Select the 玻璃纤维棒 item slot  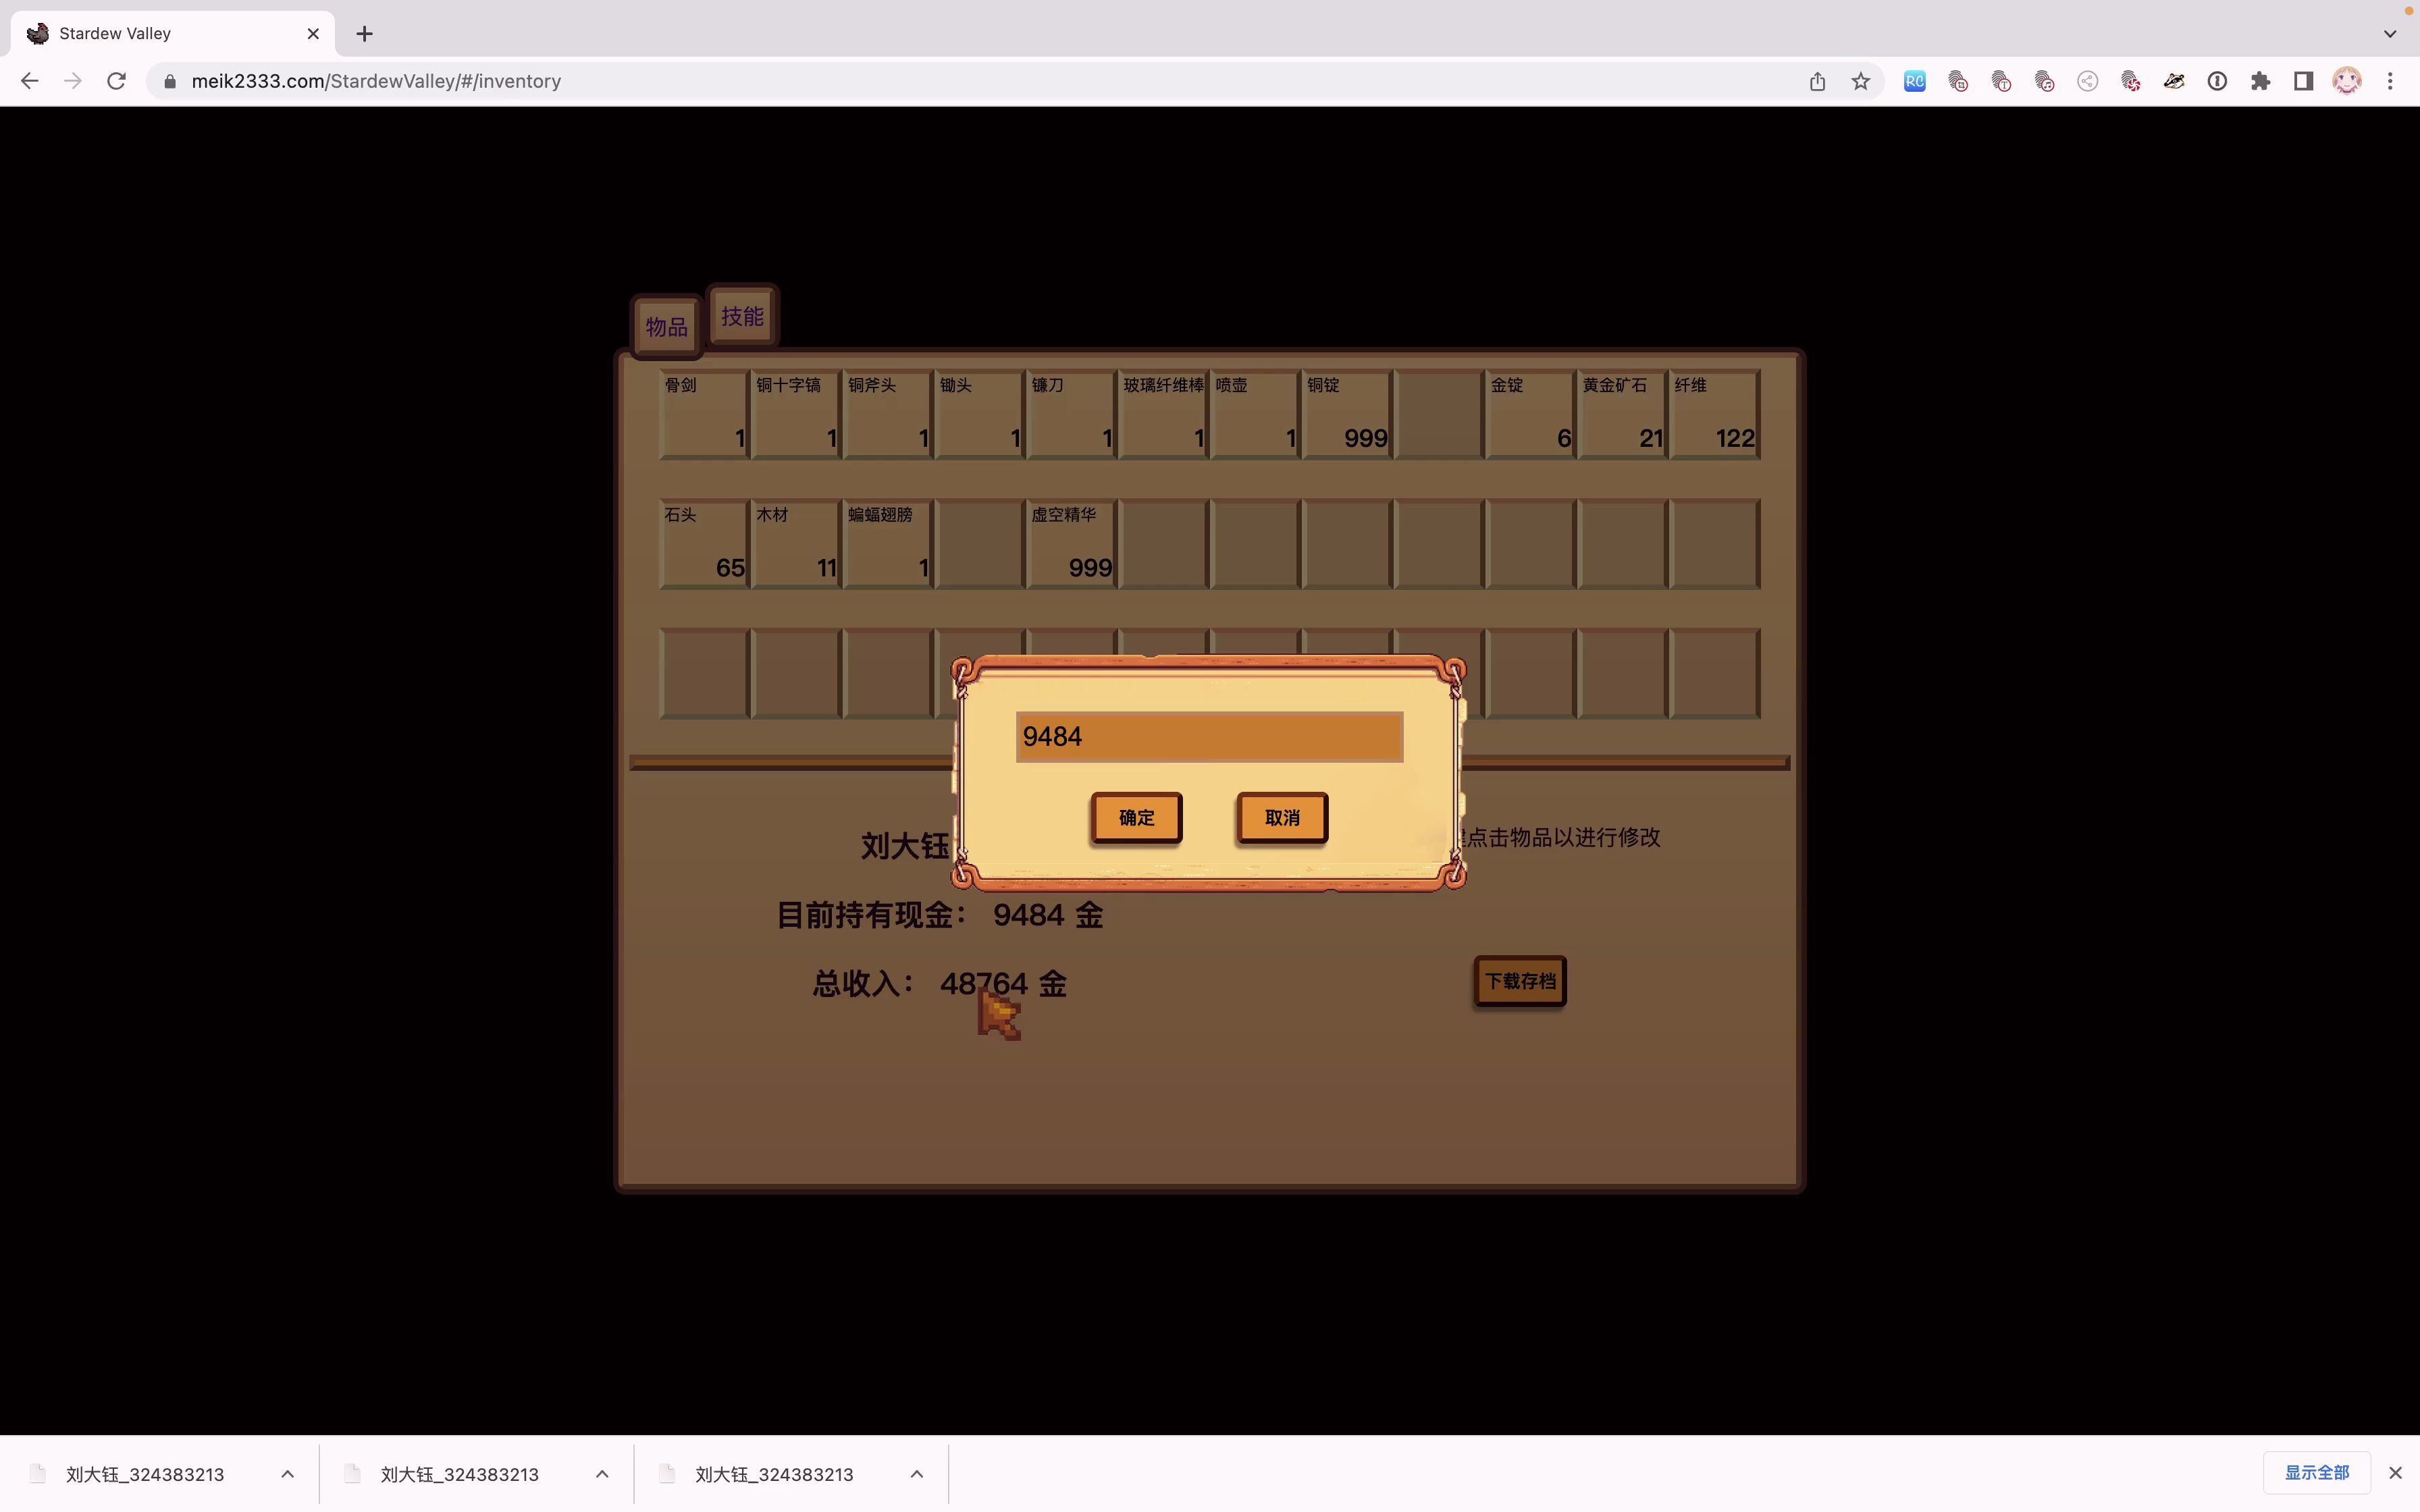click(1164, 414)
